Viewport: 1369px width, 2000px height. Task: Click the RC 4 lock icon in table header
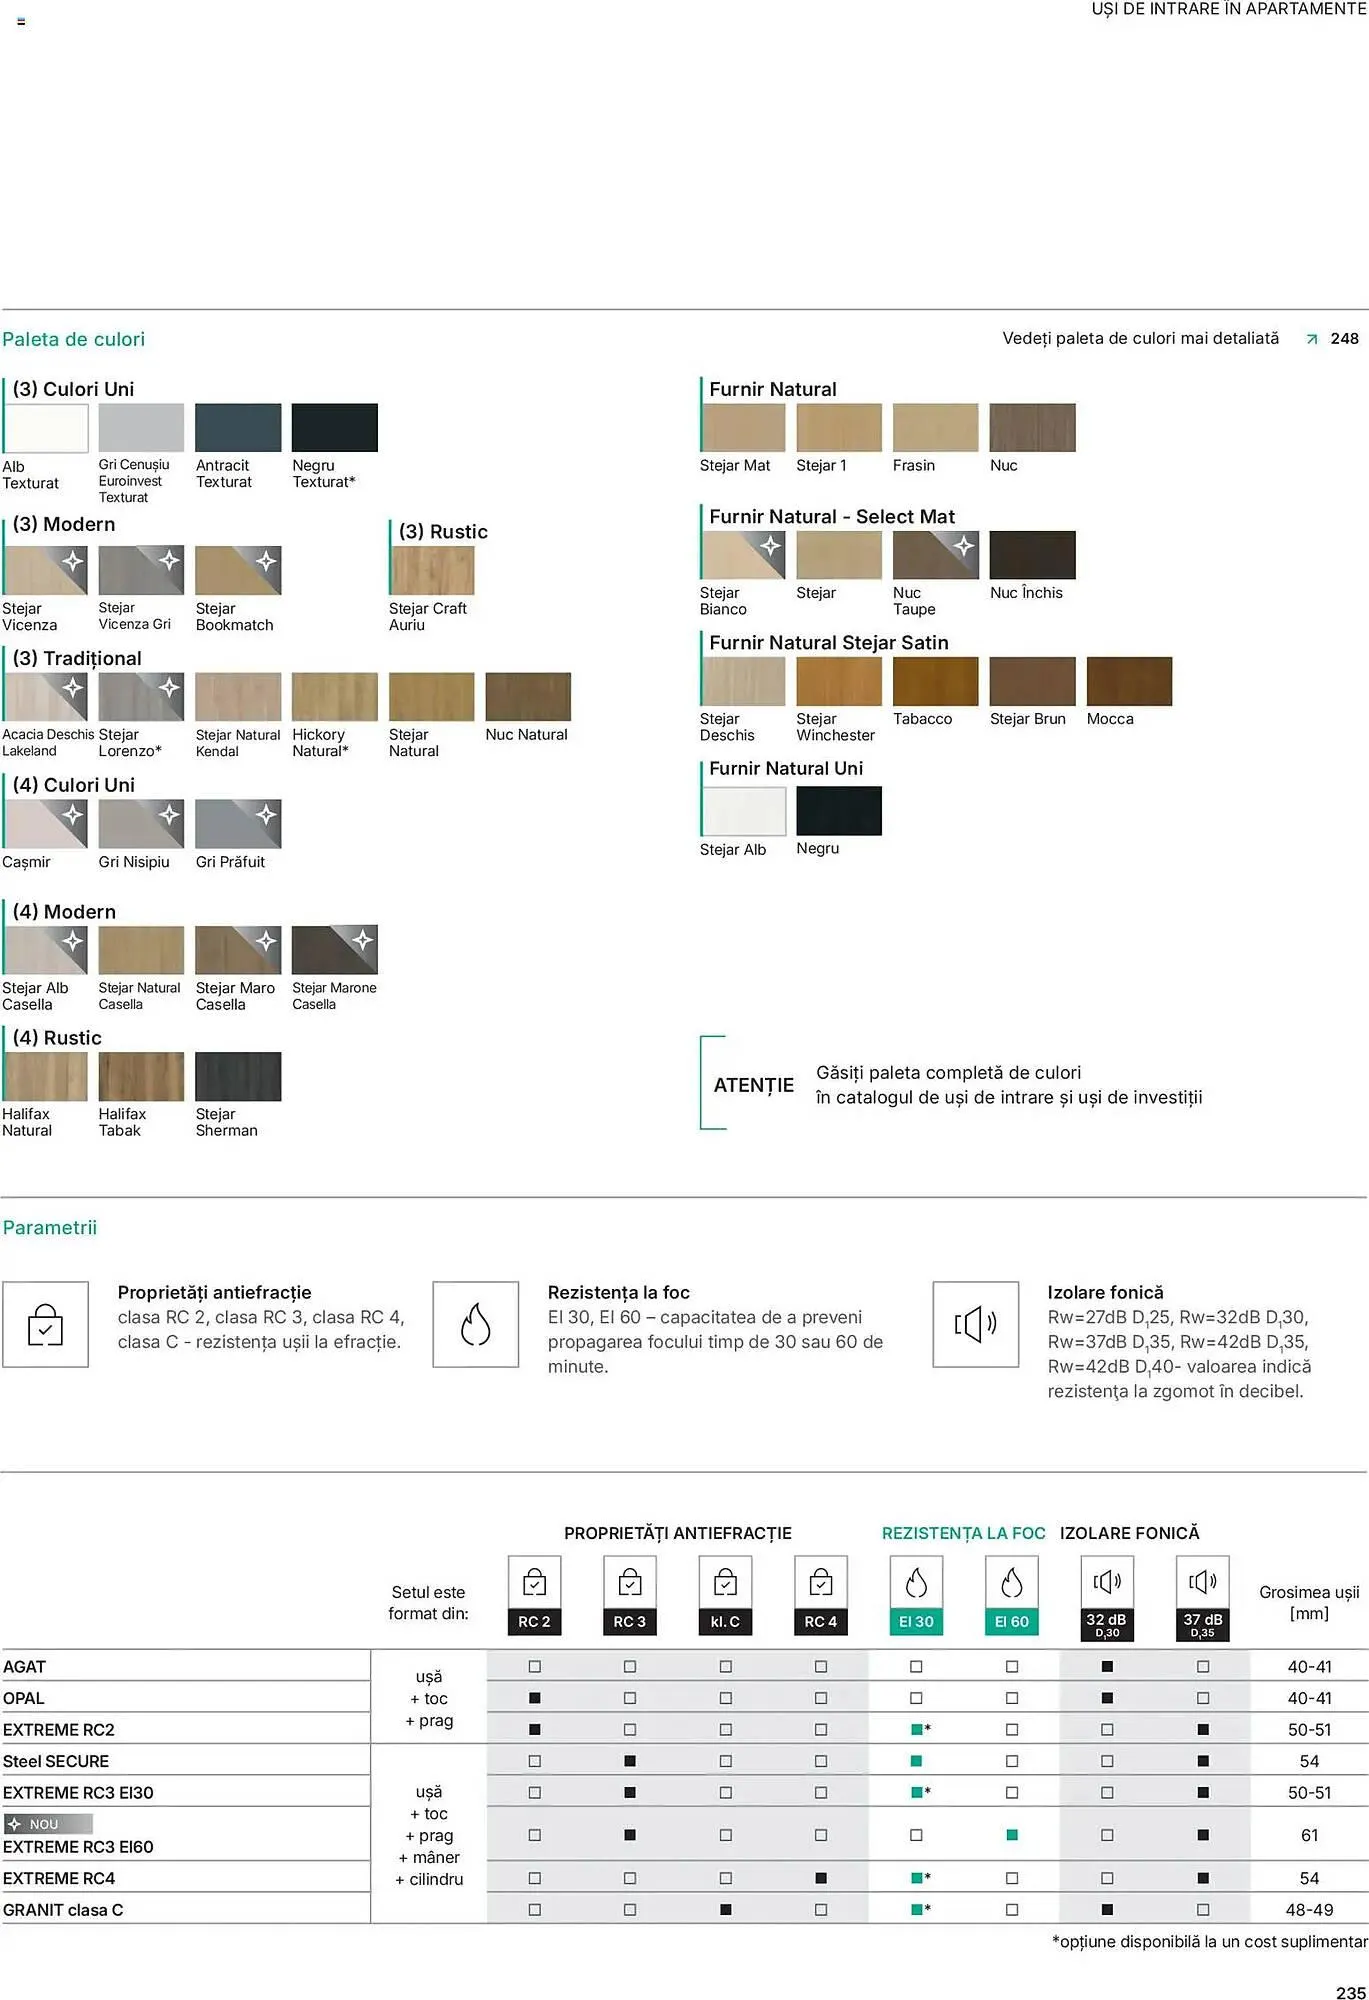tap(820, 1584)
